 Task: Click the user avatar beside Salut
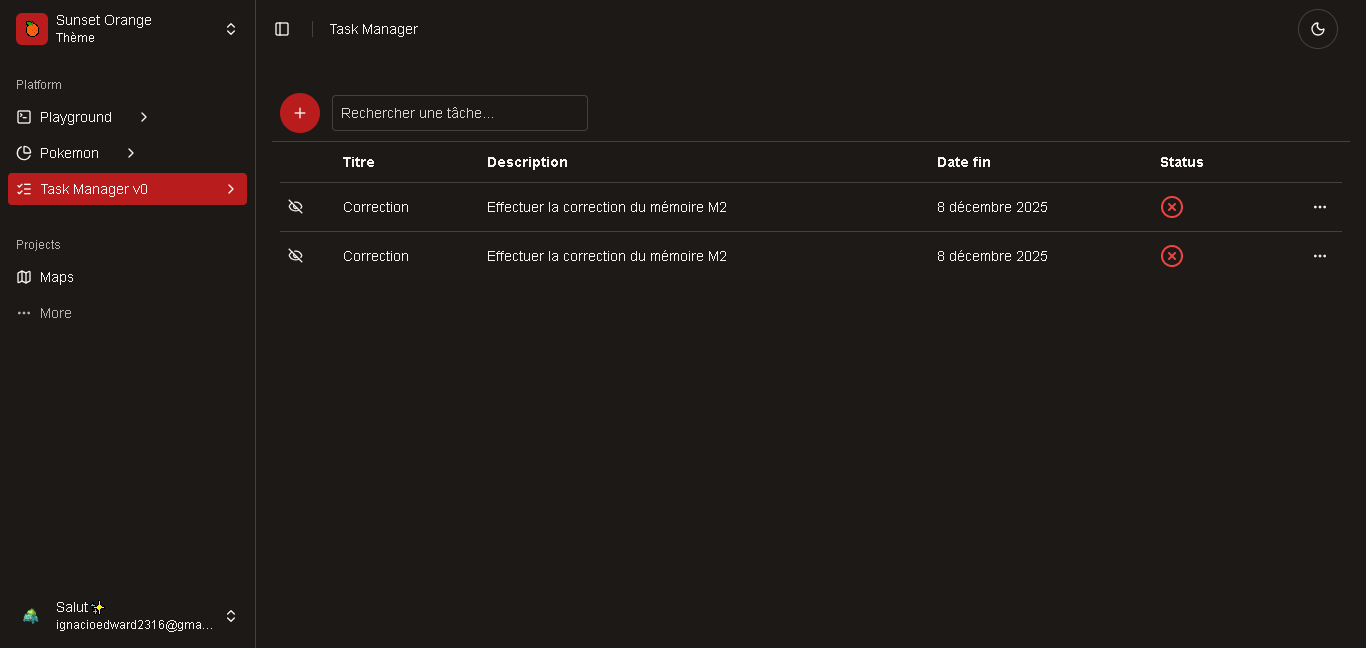pos(31,616)
